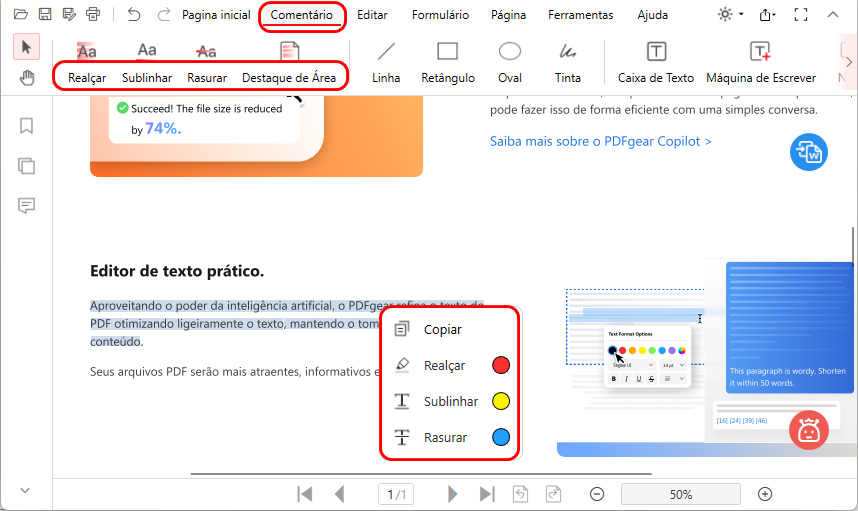Switch to the Comentário tab
Viewport: 858px width, 511px height.
point(302,15)
